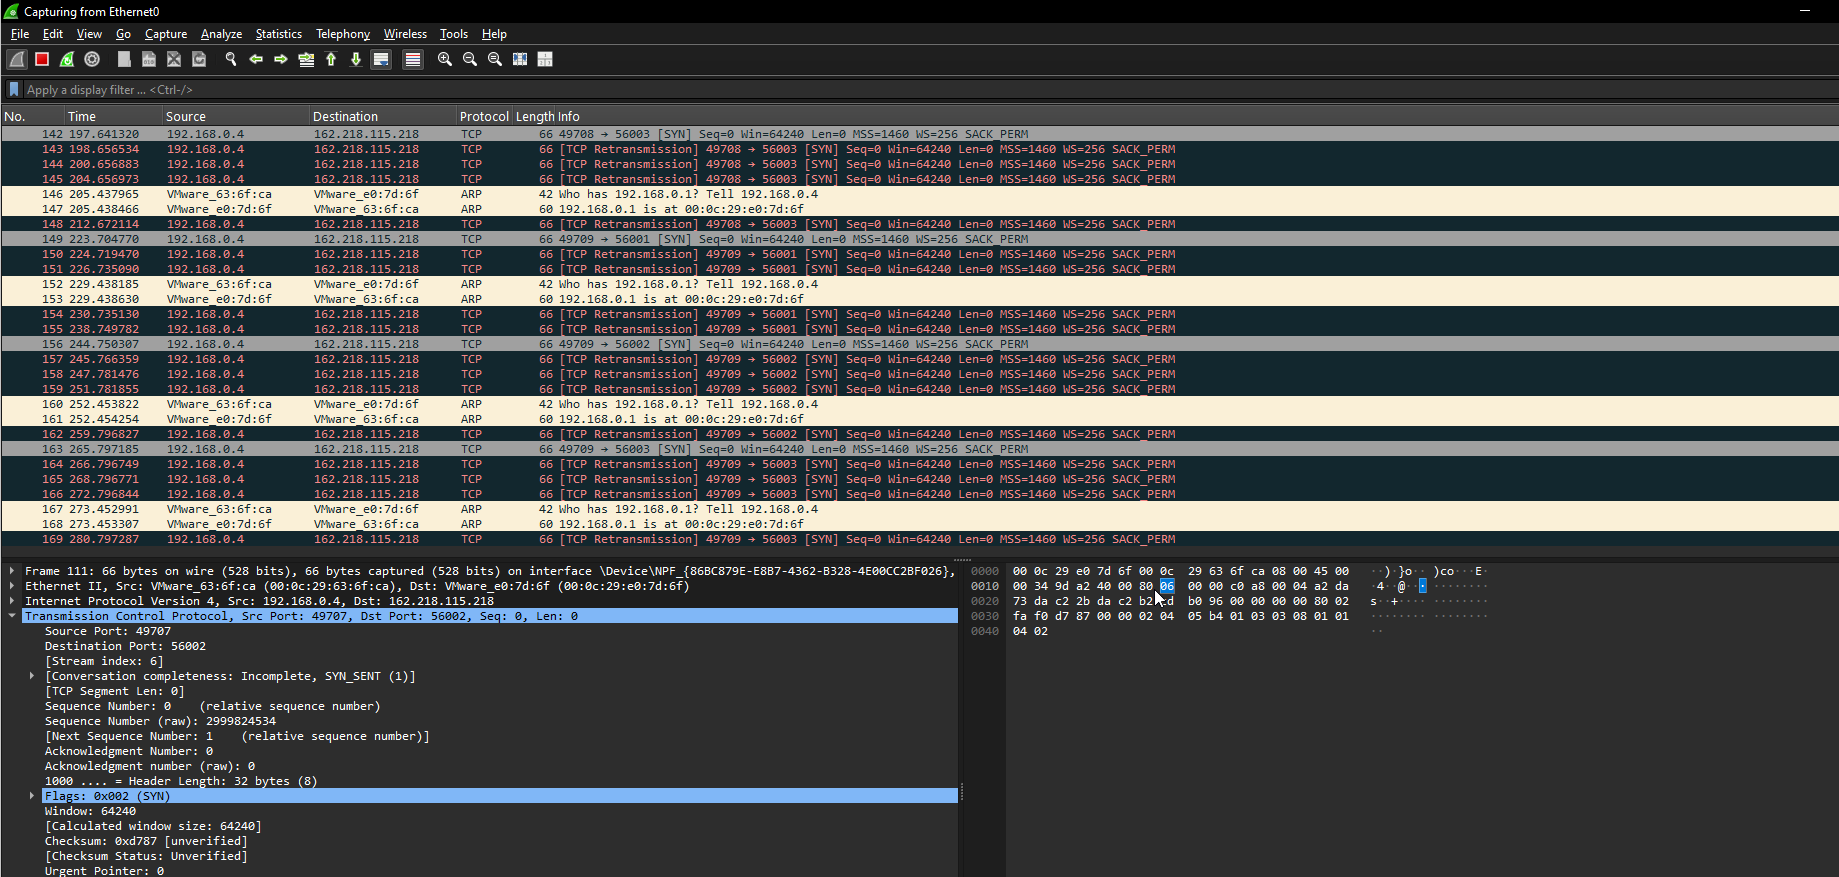Image resolution: width=1839 pixels, height=877 pixels.
Task: Zoom in on packet list text
Action: (445, 60)
